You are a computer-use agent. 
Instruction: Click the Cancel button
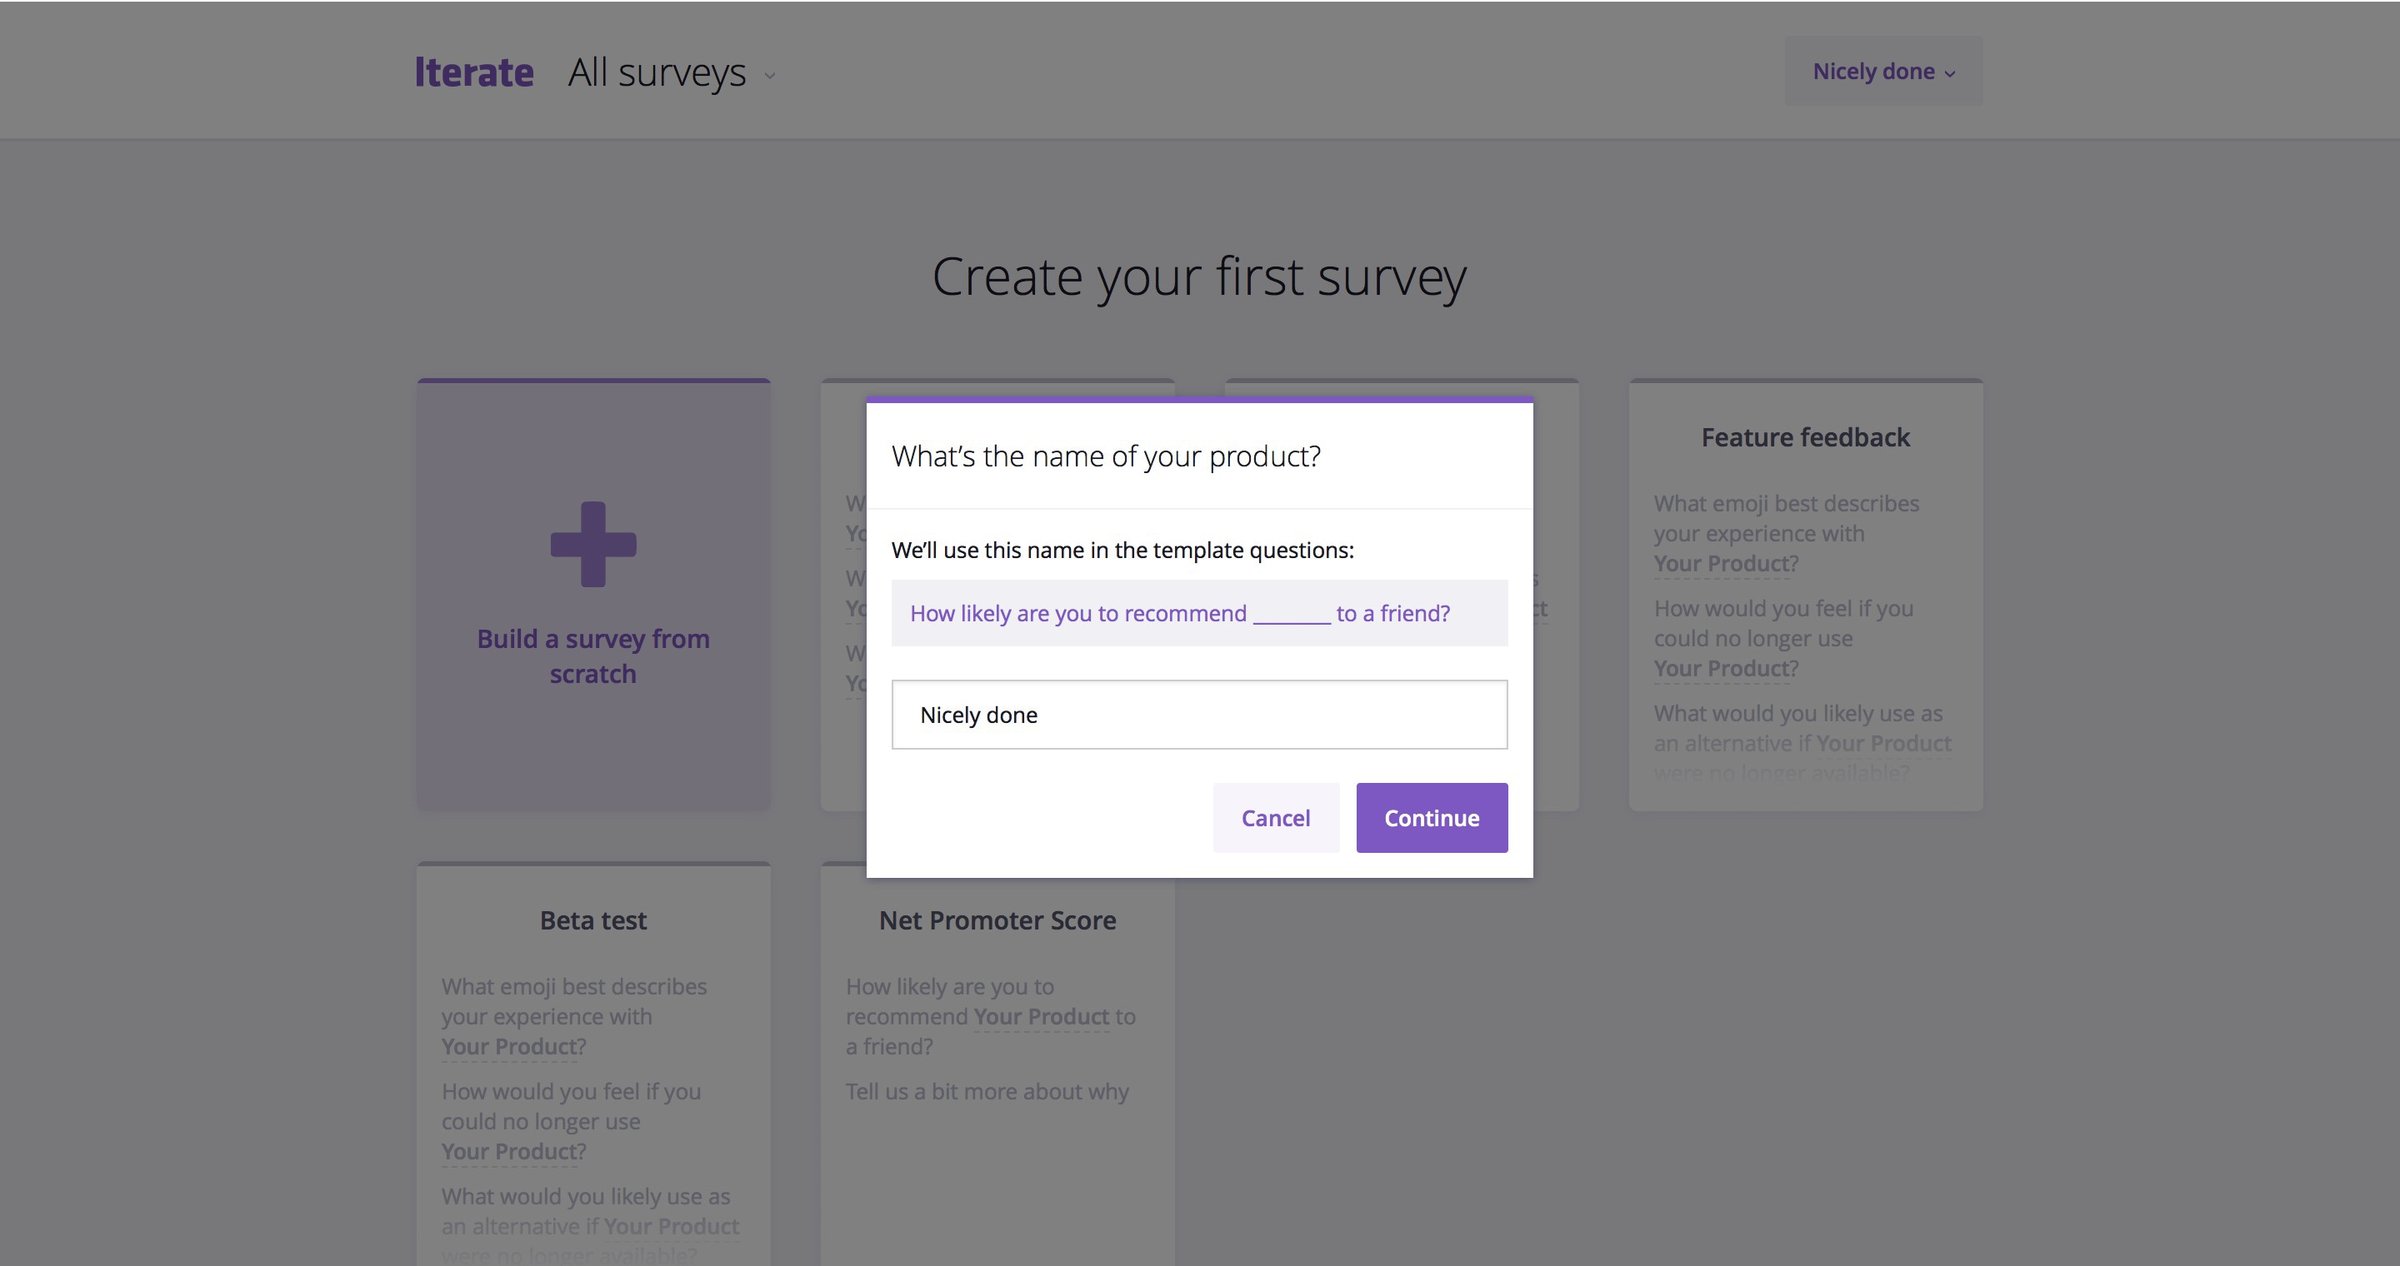point(1275,817)
